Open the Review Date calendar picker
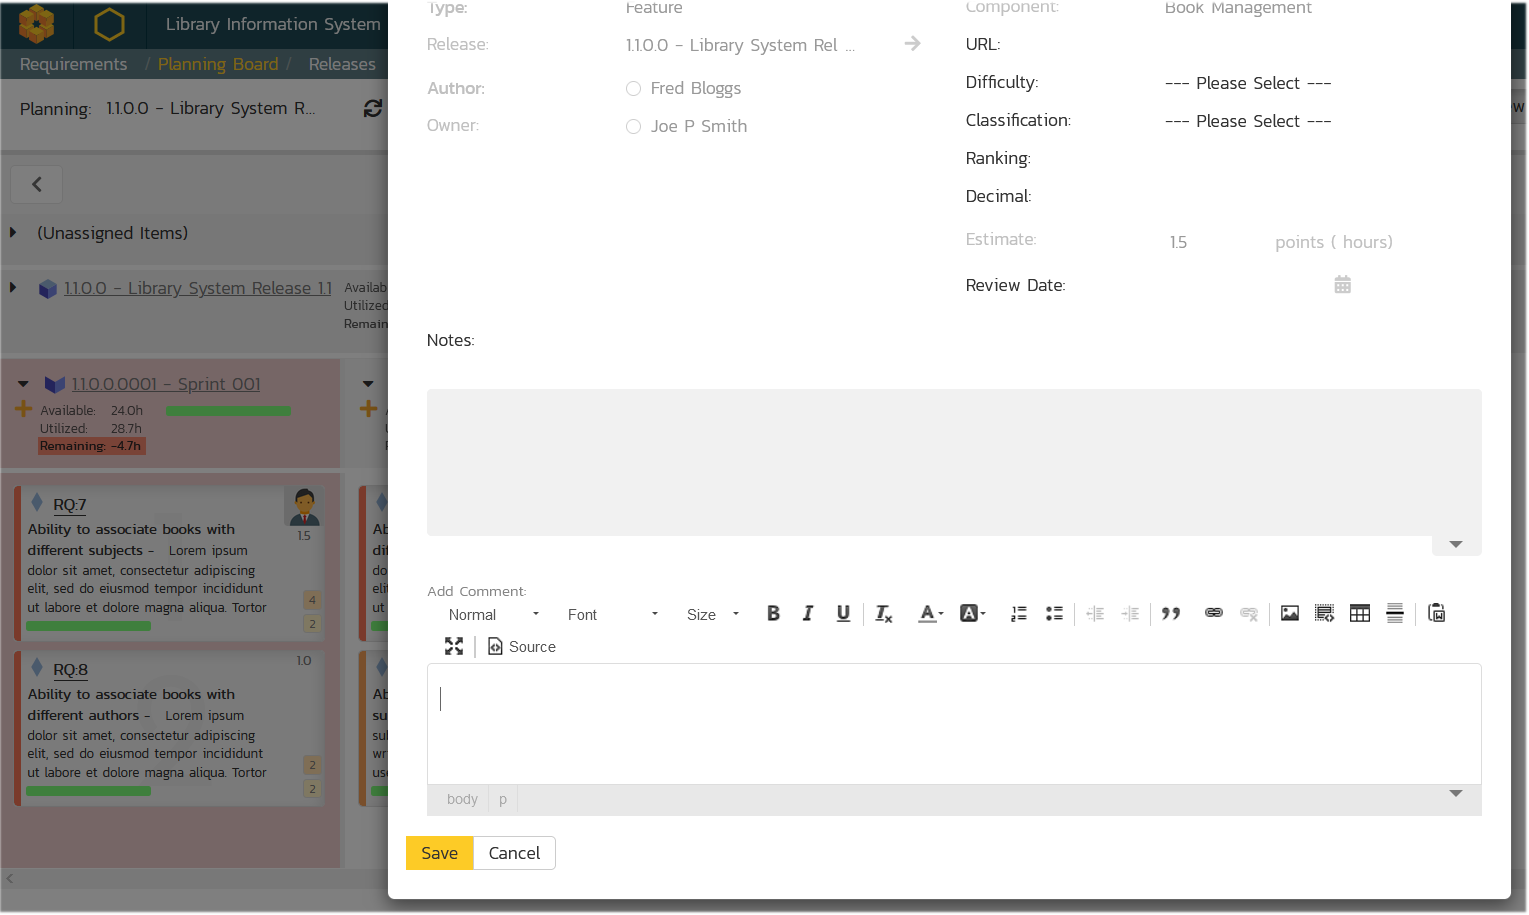 [1342, 285]
